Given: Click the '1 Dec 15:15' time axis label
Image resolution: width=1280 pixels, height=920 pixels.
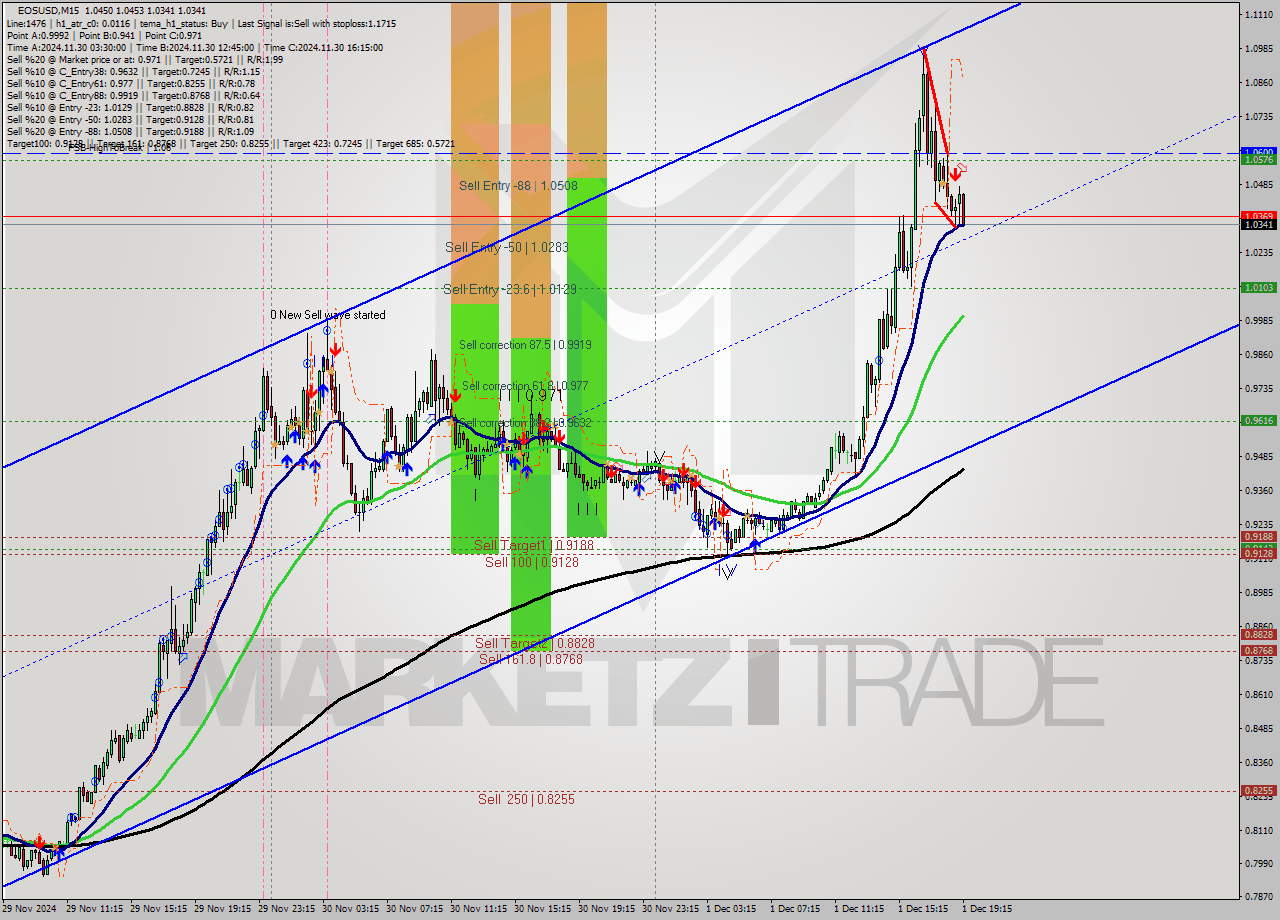Looking at the screenshot, I should 924,909.
